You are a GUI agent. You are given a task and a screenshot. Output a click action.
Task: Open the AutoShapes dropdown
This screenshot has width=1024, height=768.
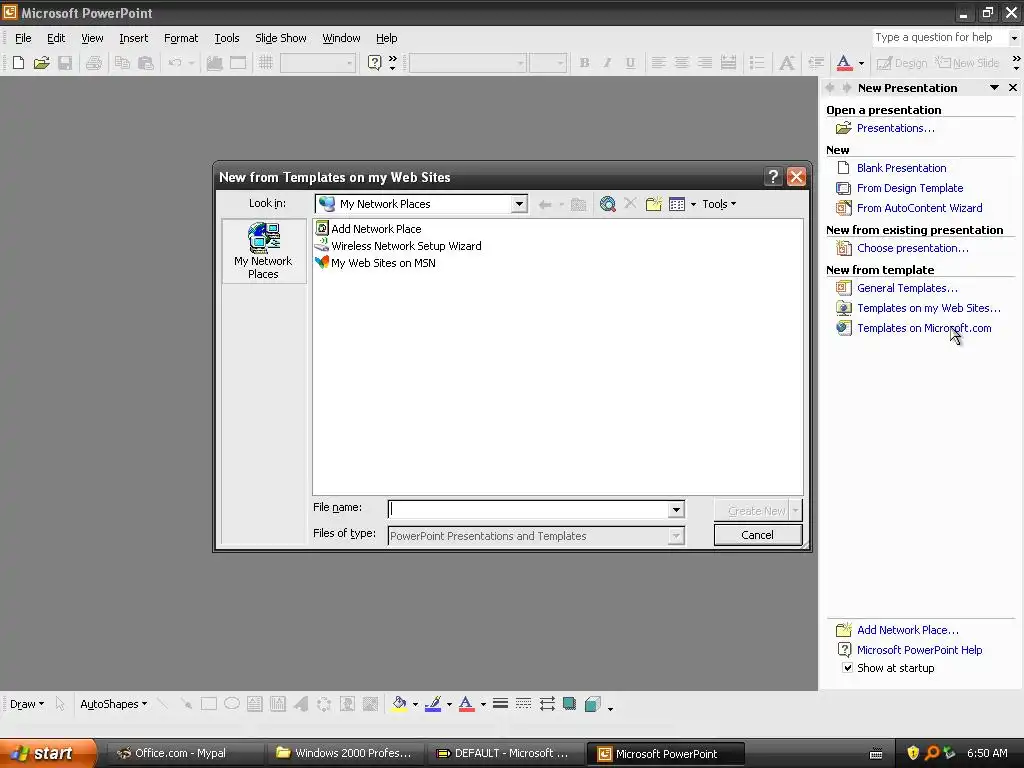(114, 704)
